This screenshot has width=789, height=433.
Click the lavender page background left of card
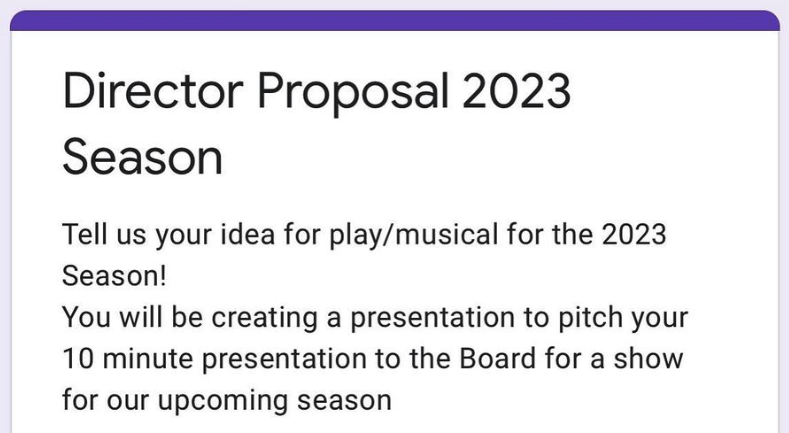click(x=5, y=226)
